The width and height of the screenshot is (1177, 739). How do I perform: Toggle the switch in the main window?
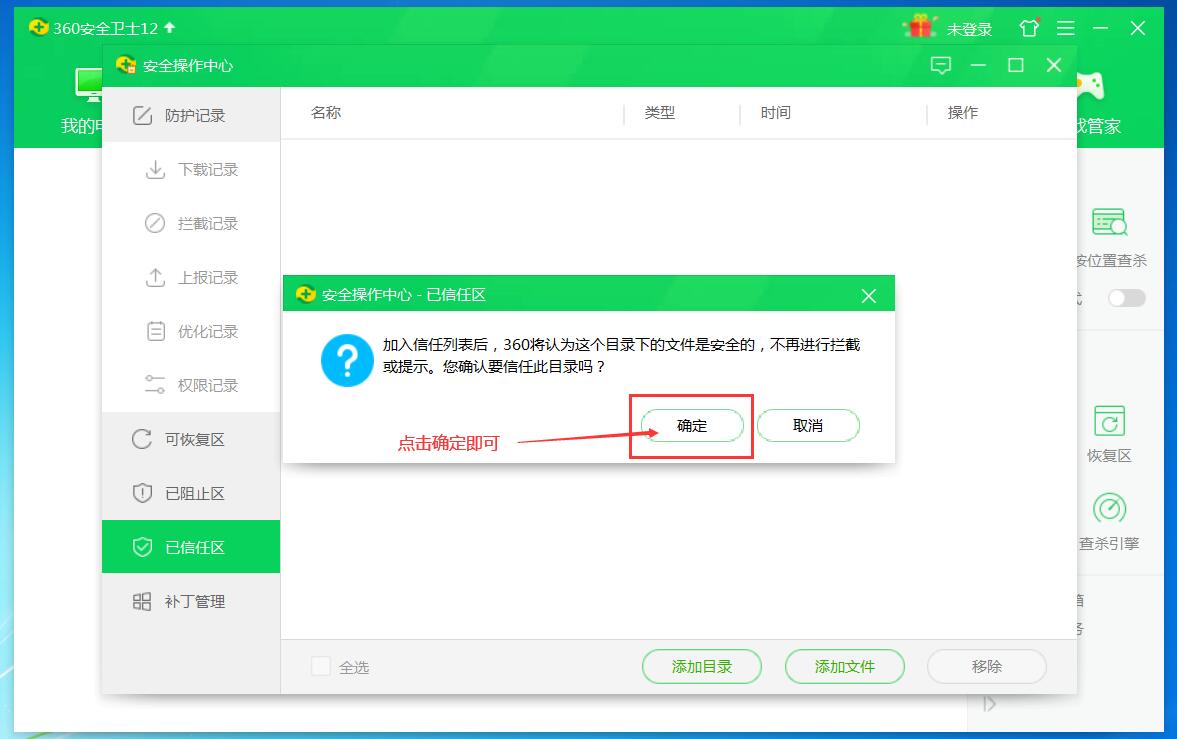(1127, 298)
